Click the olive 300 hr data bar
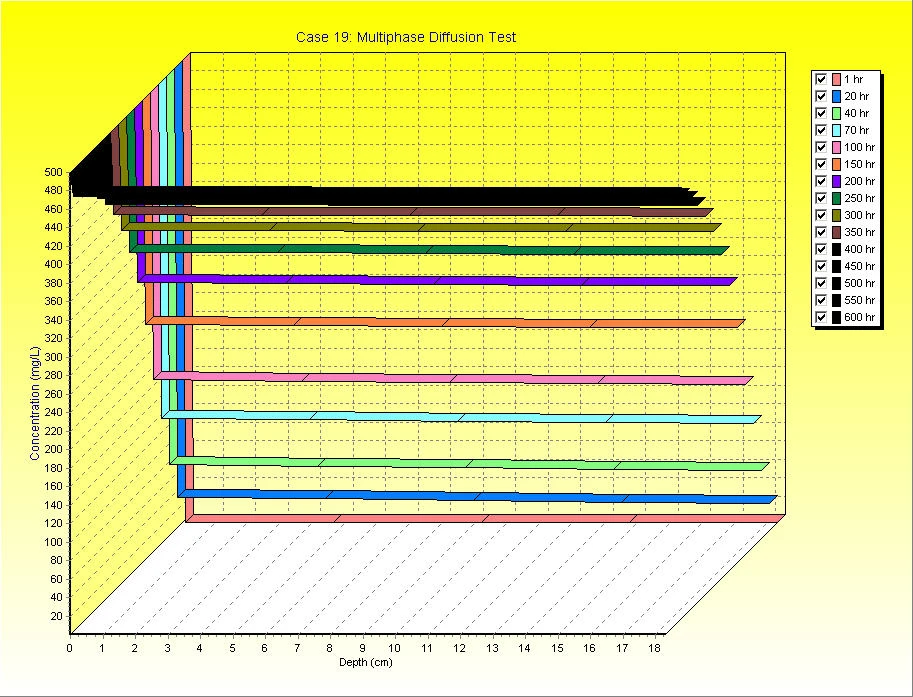 (422, 227)
